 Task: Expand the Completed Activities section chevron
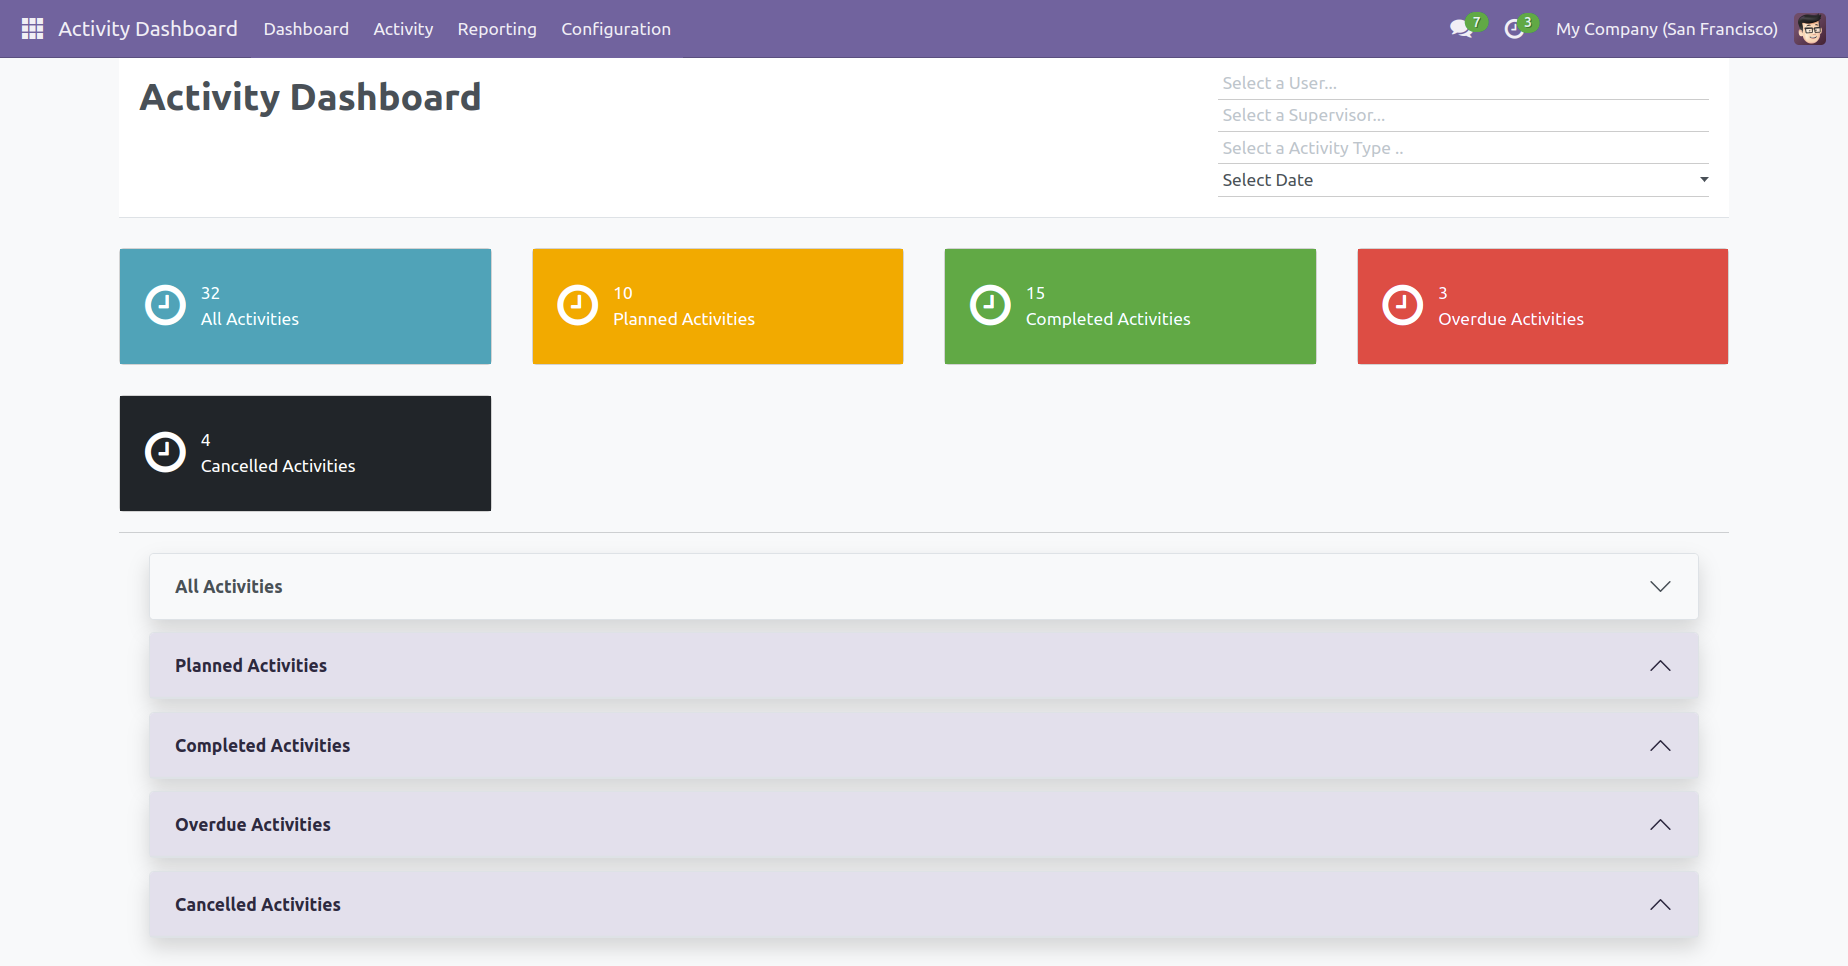click(x=1660, y=746)
